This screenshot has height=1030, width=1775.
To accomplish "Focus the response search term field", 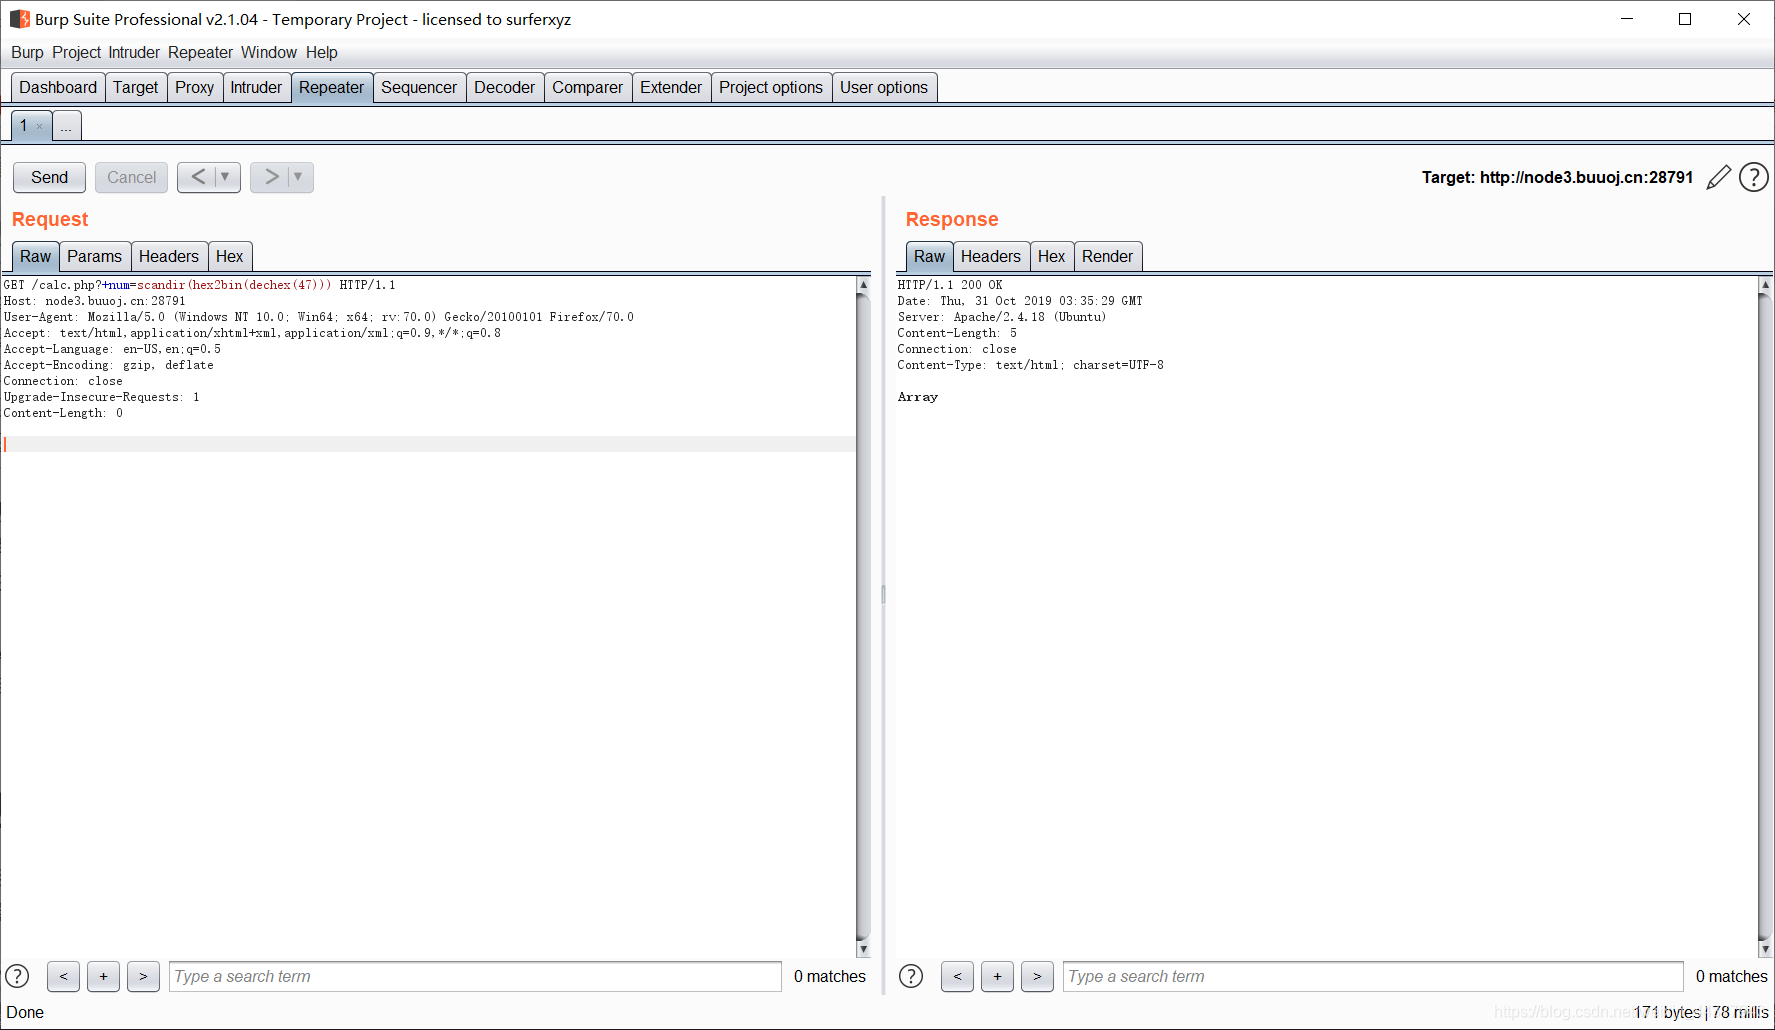I will tap(1373, 976).
